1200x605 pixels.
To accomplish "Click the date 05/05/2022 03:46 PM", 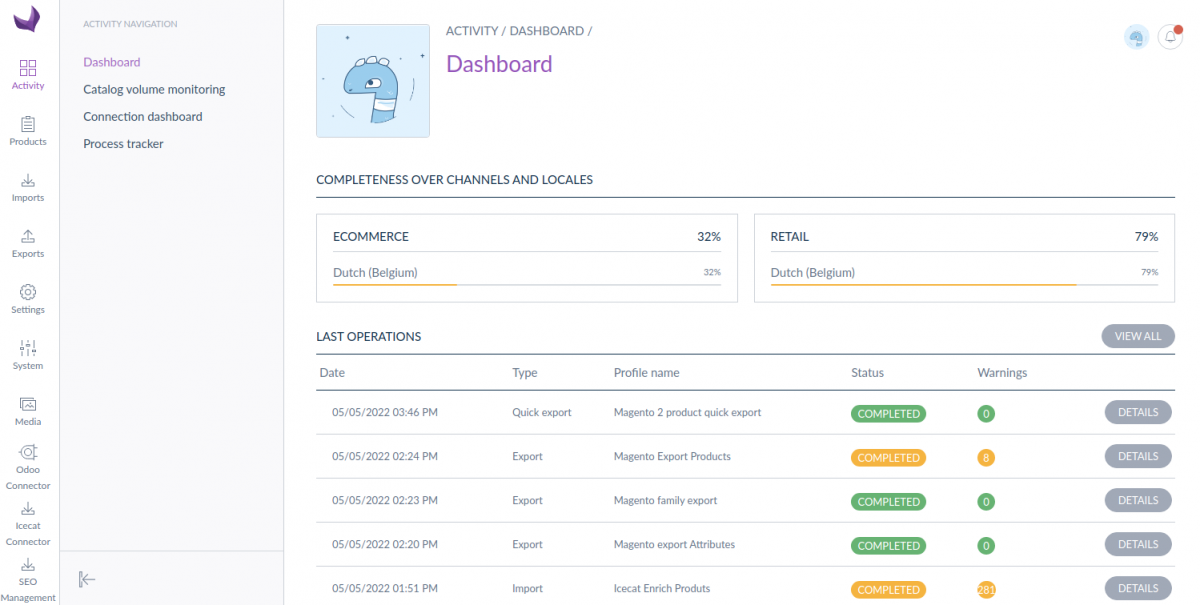I will (x=385, y=412).
